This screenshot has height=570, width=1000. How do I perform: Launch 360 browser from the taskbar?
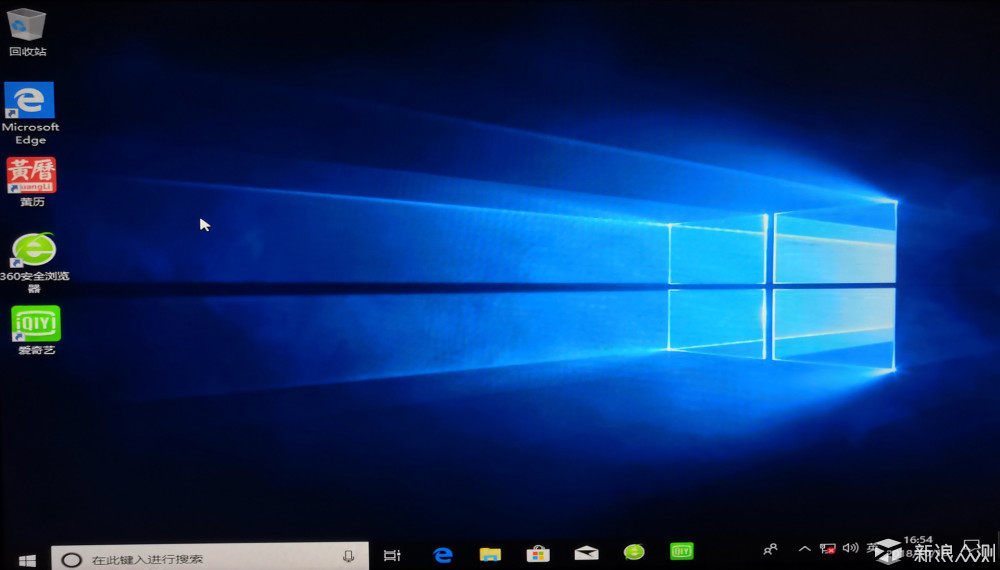coord(634,552)
